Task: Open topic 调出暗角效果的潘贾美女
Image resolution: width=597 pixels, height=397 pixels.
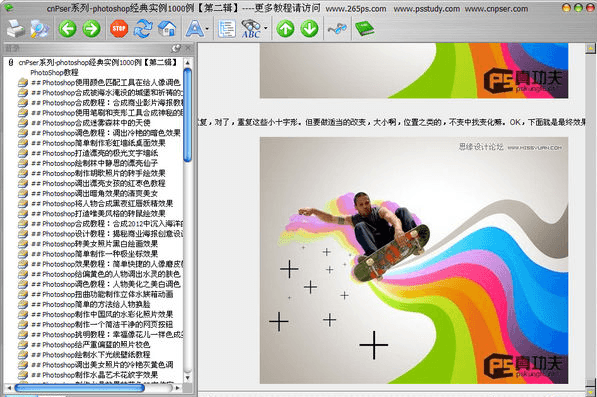Action: pyautogui.click(x=94, y=193)
